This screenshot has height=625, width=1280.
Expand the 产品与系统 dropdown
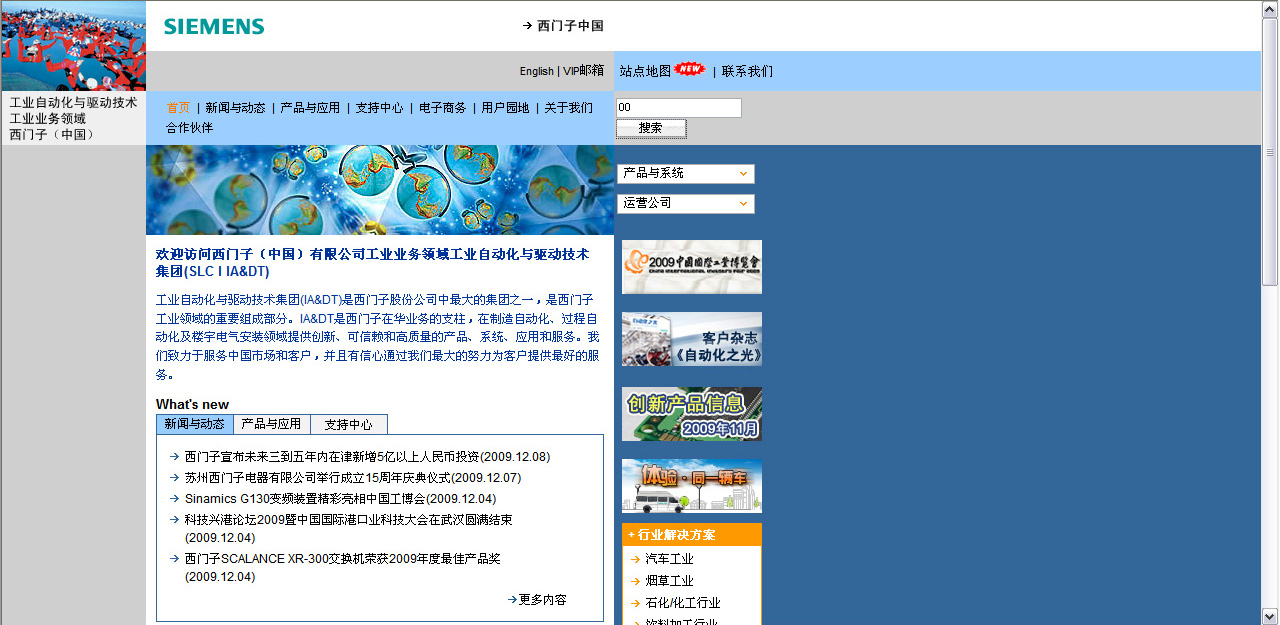click(686, 174)
